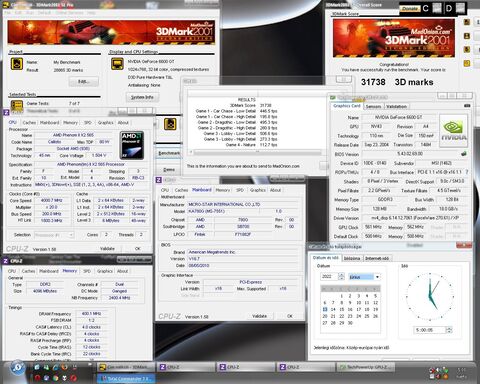Viewport: 480px width, 384px height.
Task: Click the Demo button in 3DMark
Action: coord(169,170)
